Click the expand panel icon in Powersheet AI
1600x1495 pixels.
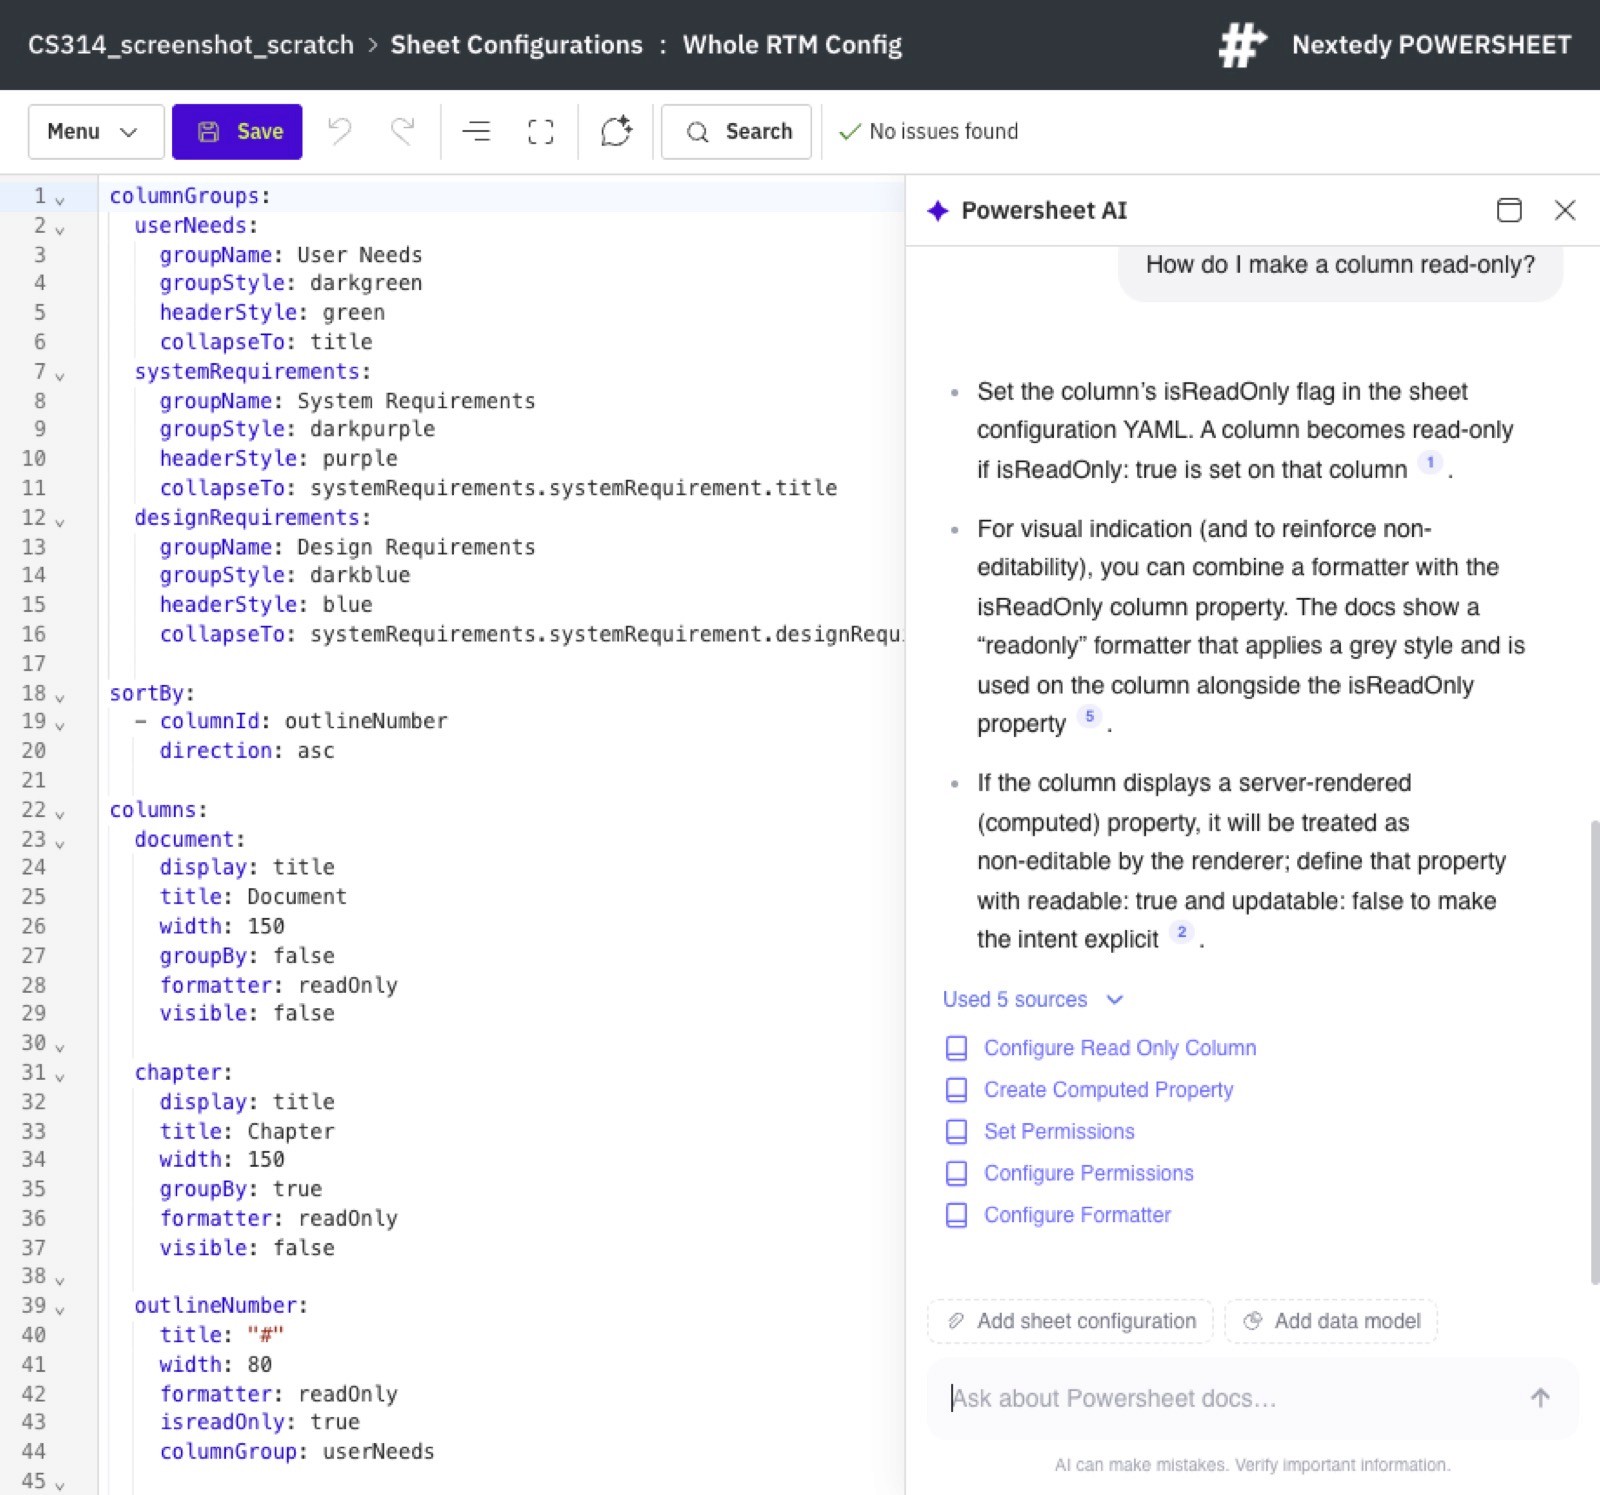click(1509, 210)
